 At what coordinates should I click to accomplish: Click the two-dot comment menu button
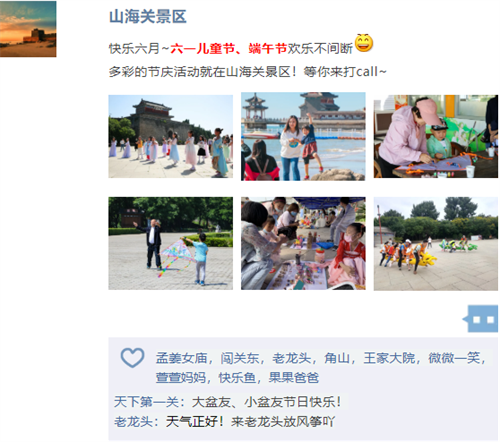point(482,319)
